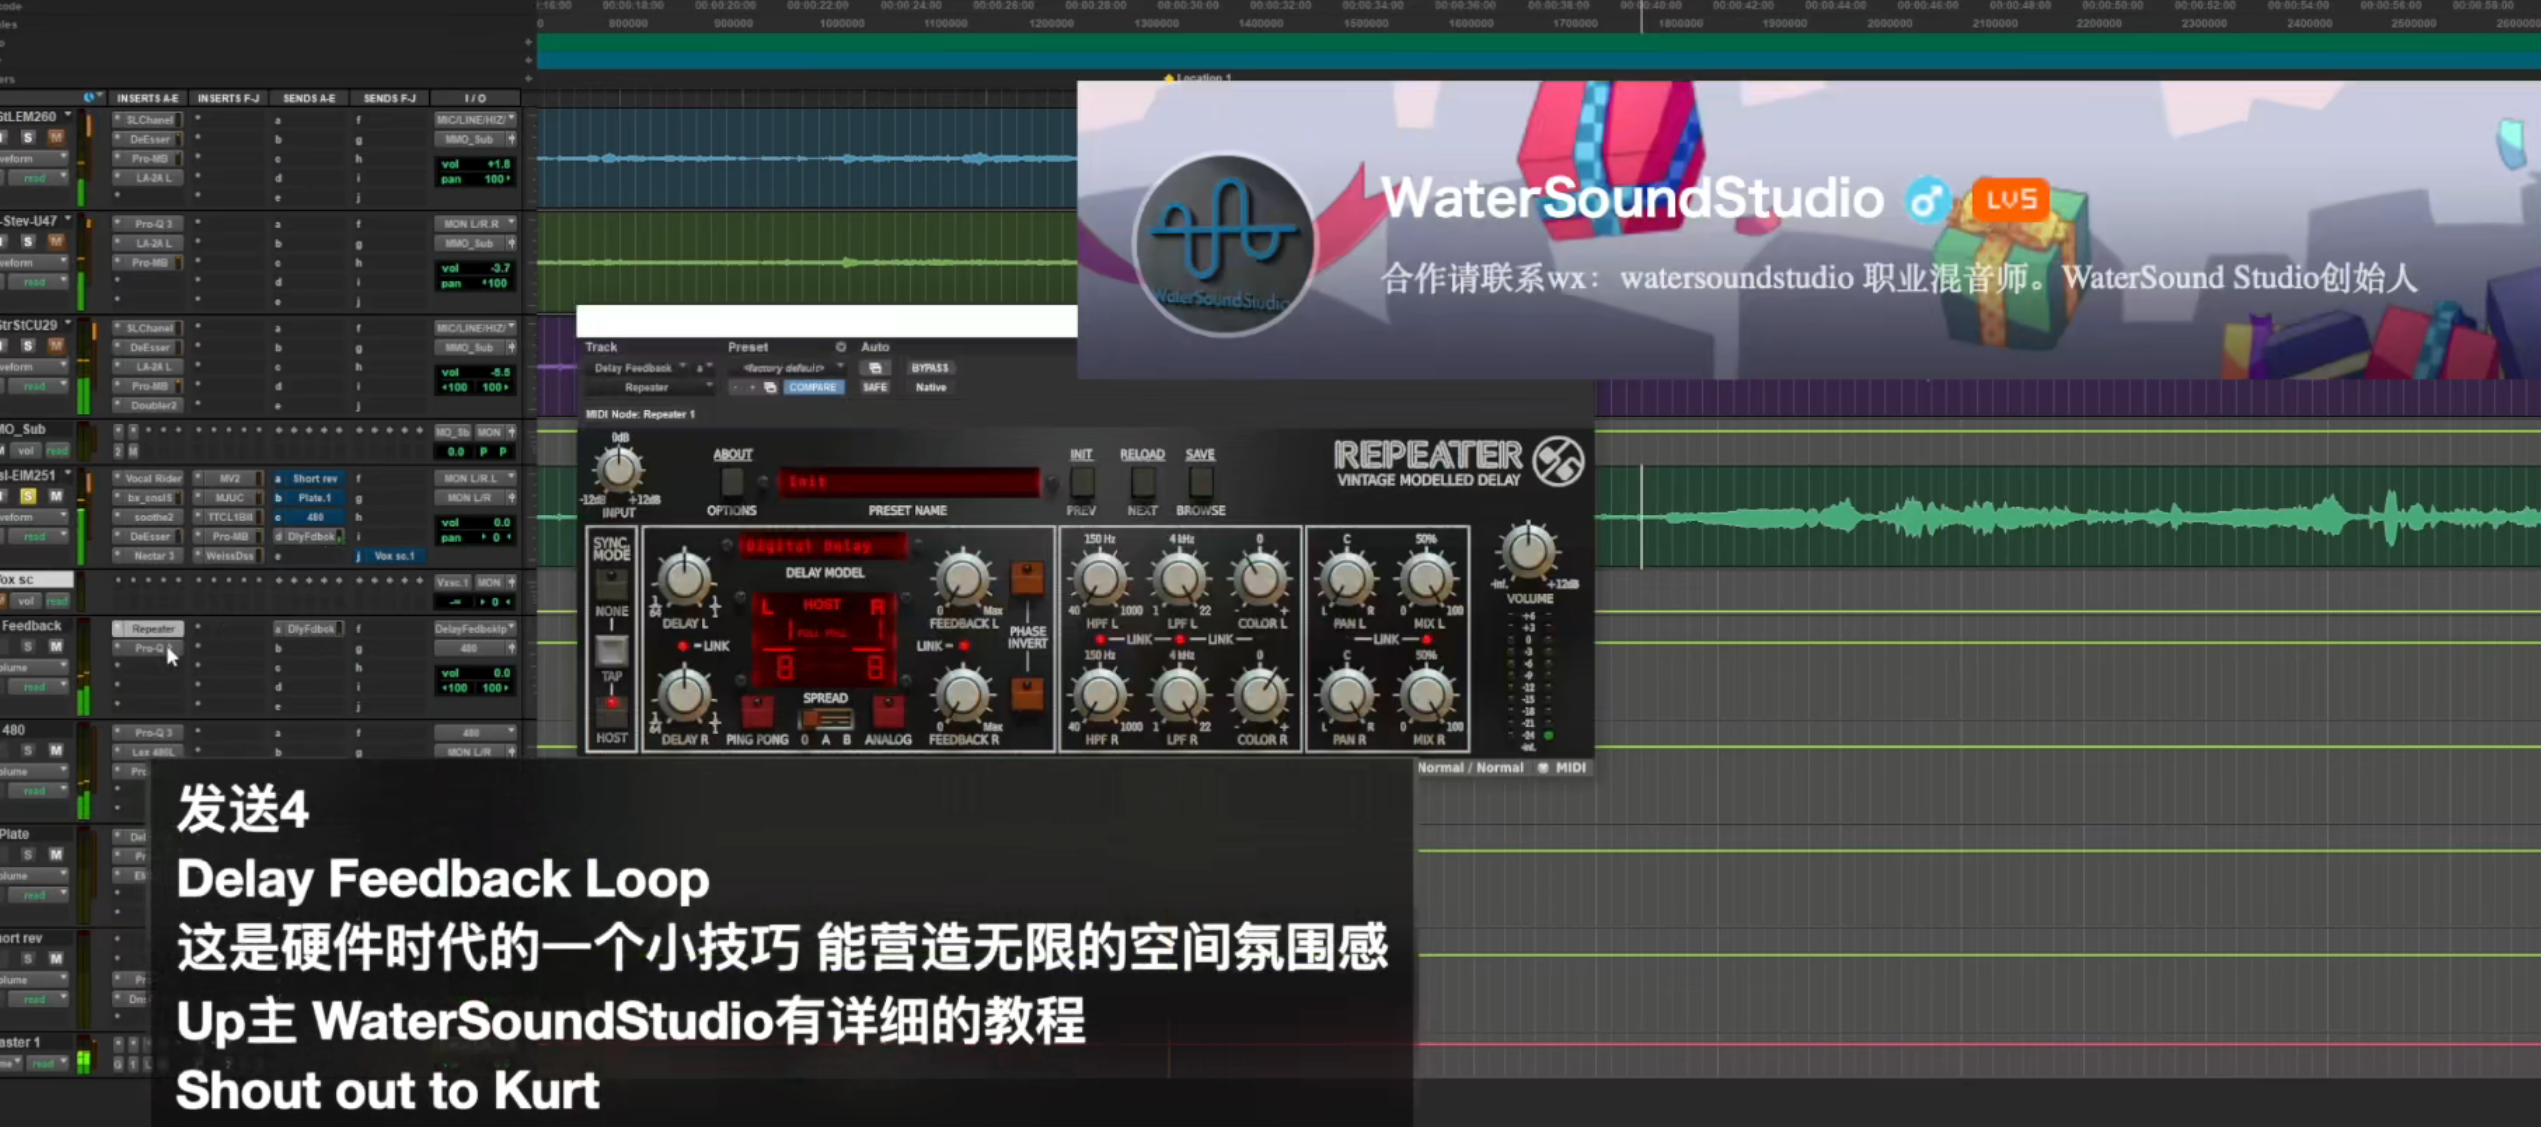Click the red PRESET NAME display field

(908, 483)
